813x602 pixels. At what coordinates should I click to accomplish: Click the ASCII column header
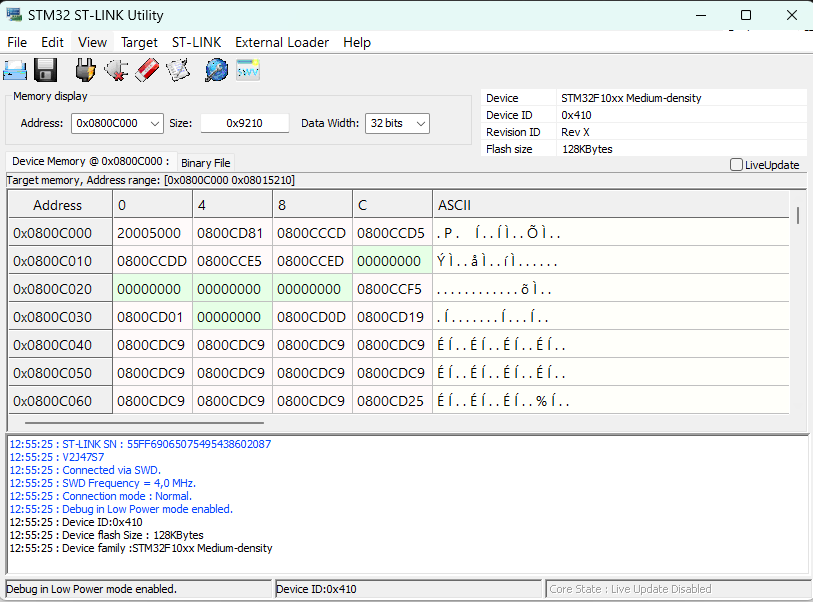point(611,205)
